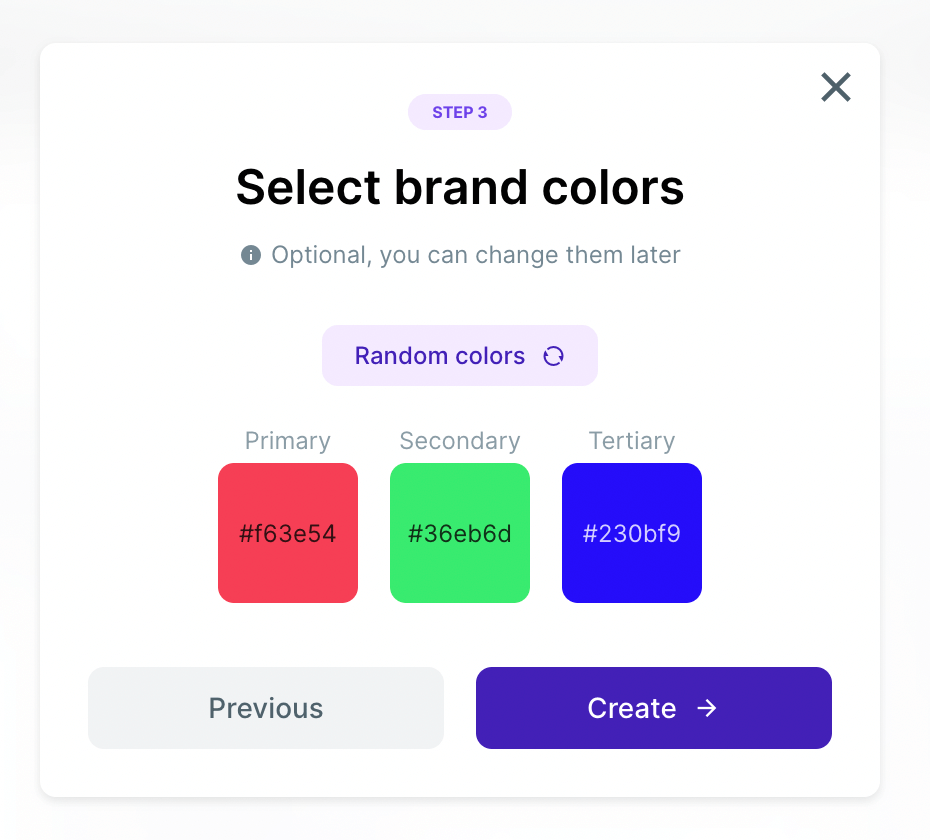This screenshot has width=930, height=840.
Task: Select the #230bf9 hex code text
Action: 632,534
